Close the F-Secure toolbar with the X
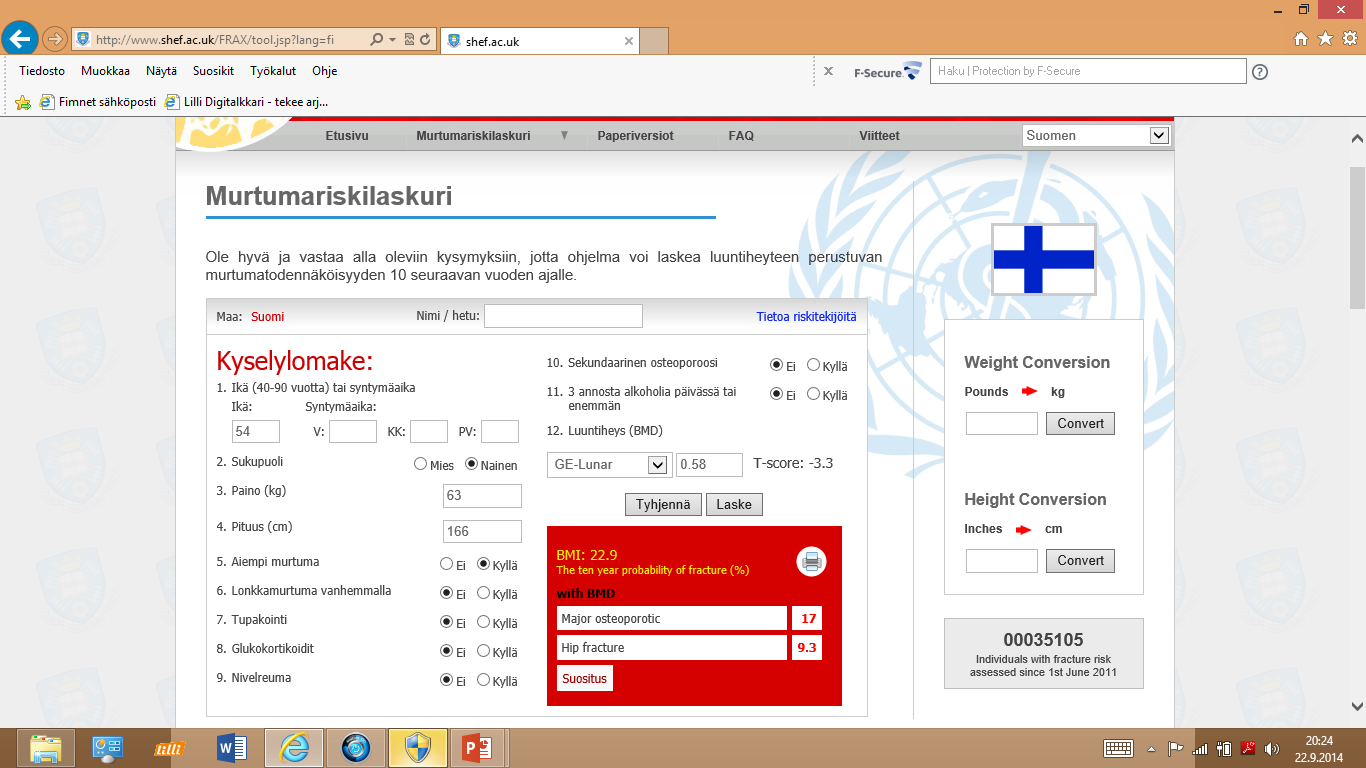Image resolution: width=1366 pixels, height=768 pixels. pos(828,71)
